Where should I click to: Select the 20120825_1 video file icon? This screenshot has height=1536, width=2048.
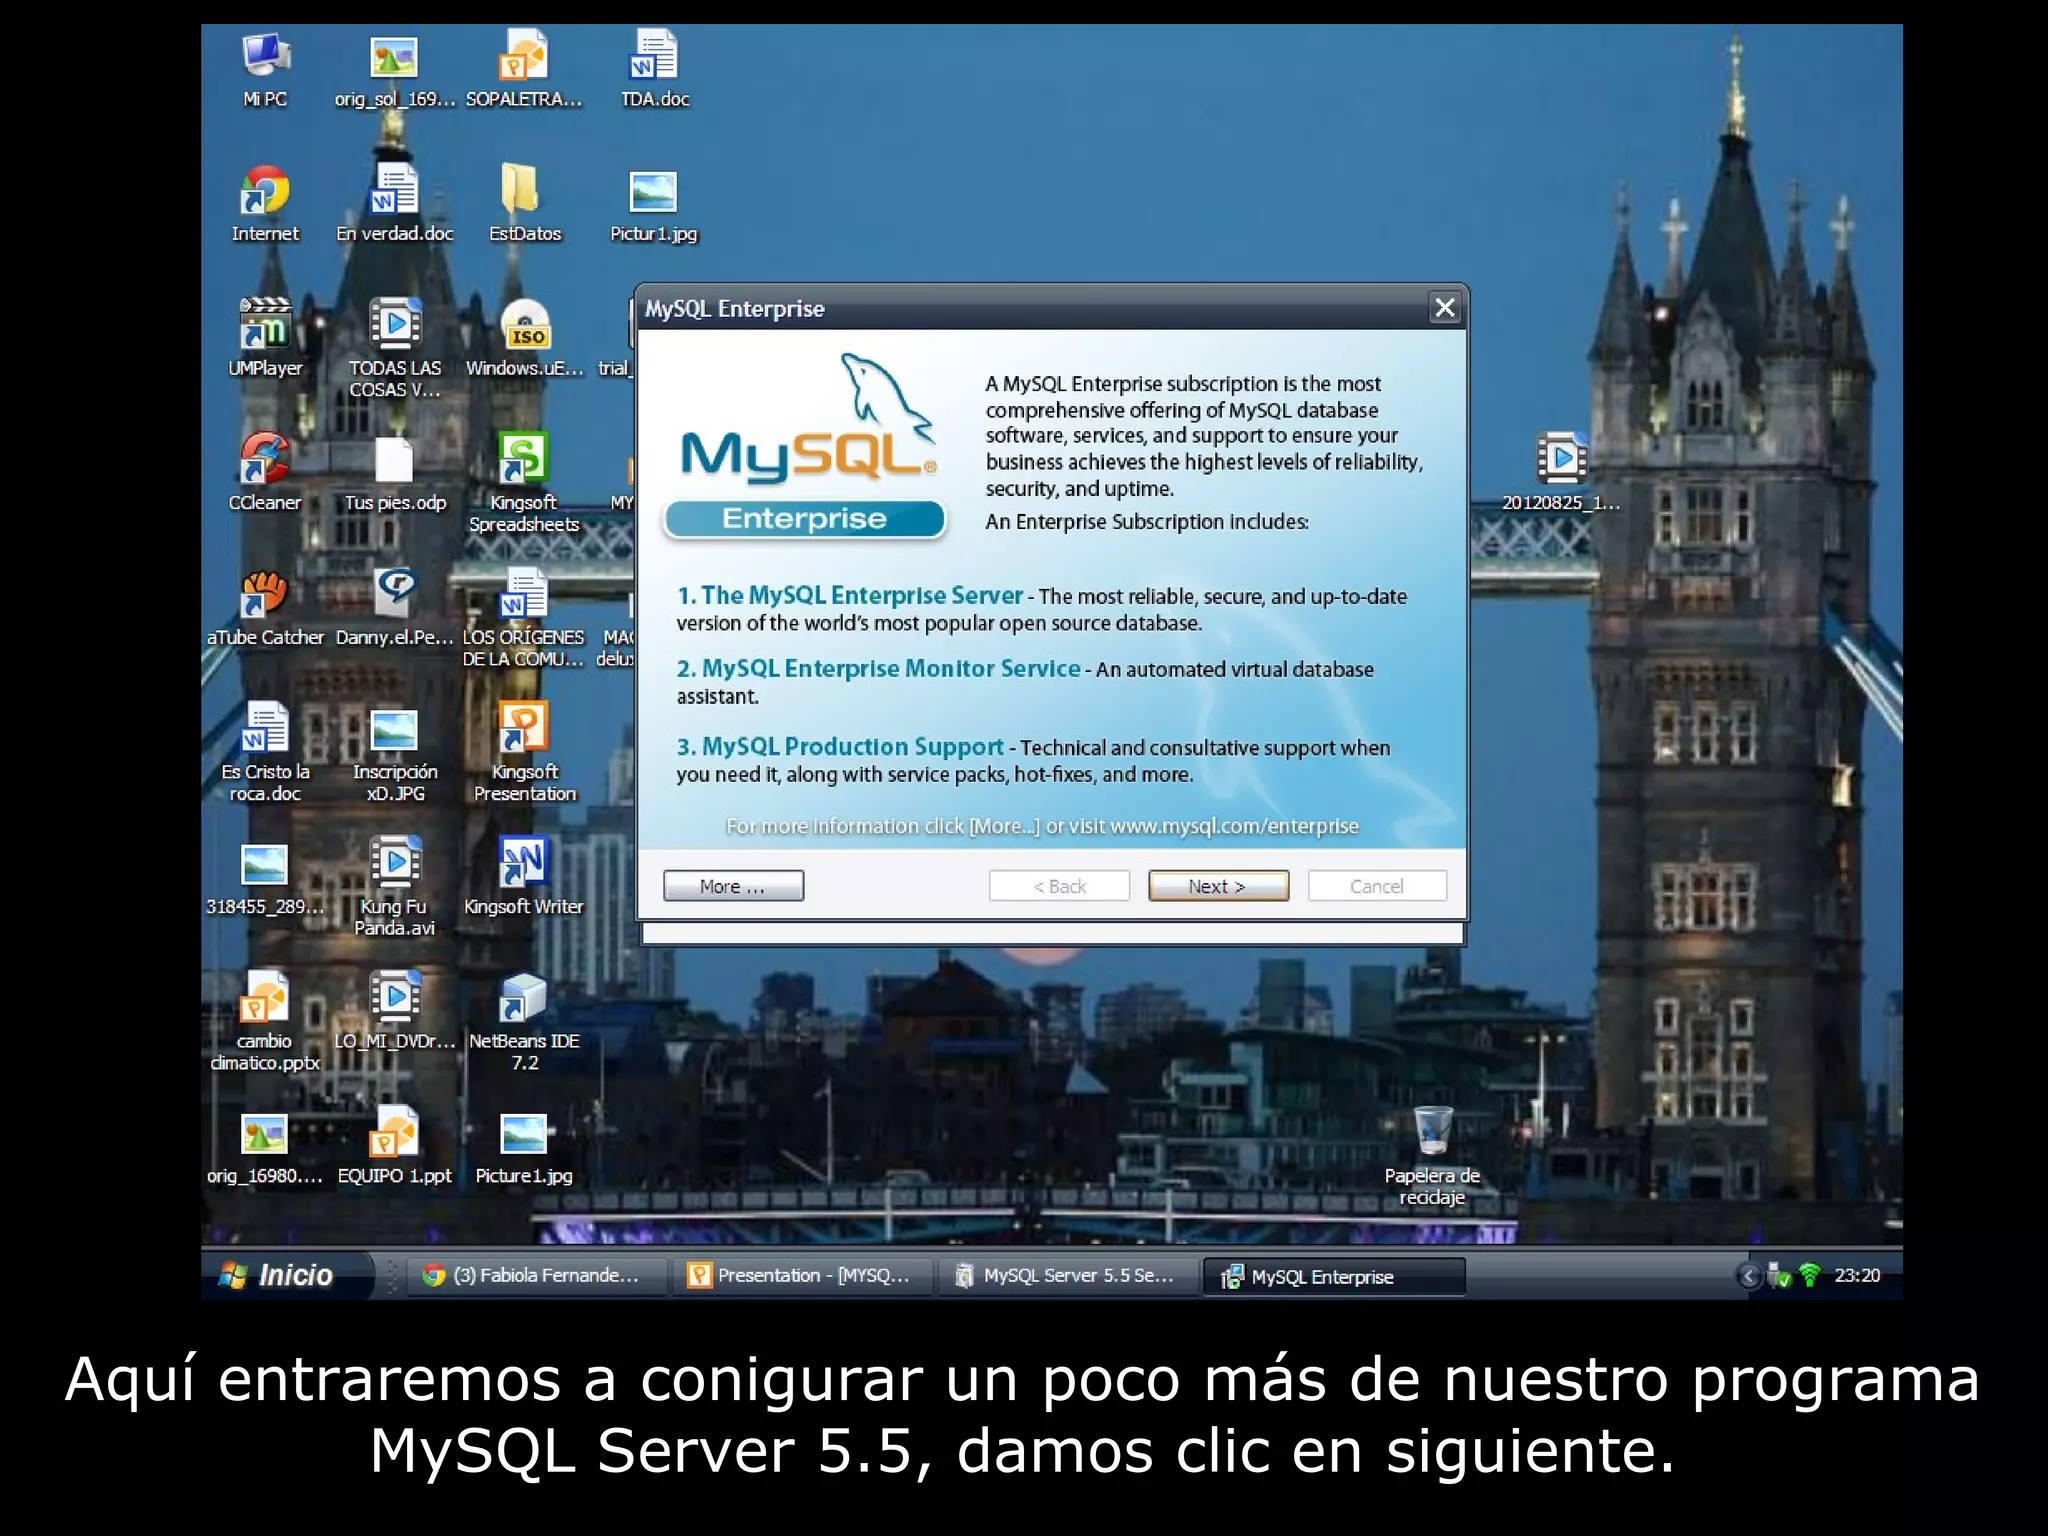tap(1561, 472)
